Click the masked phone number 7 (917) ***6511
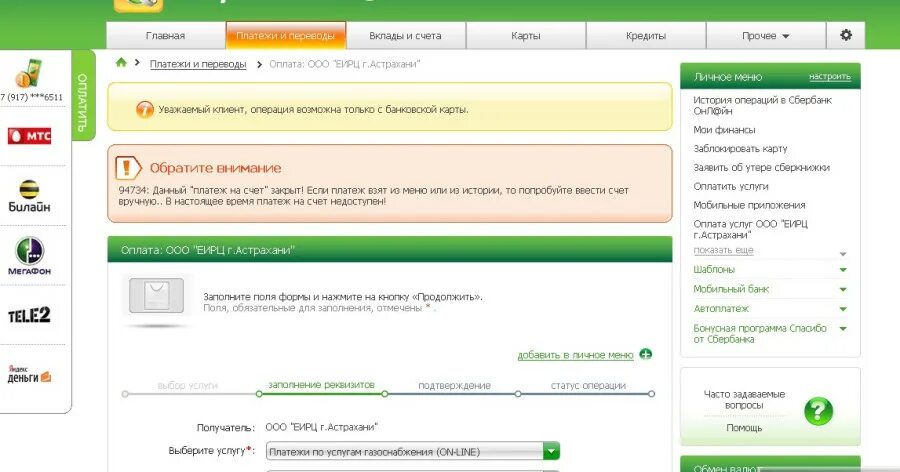This screenshot has width=900, height=472. click(31, 97)
